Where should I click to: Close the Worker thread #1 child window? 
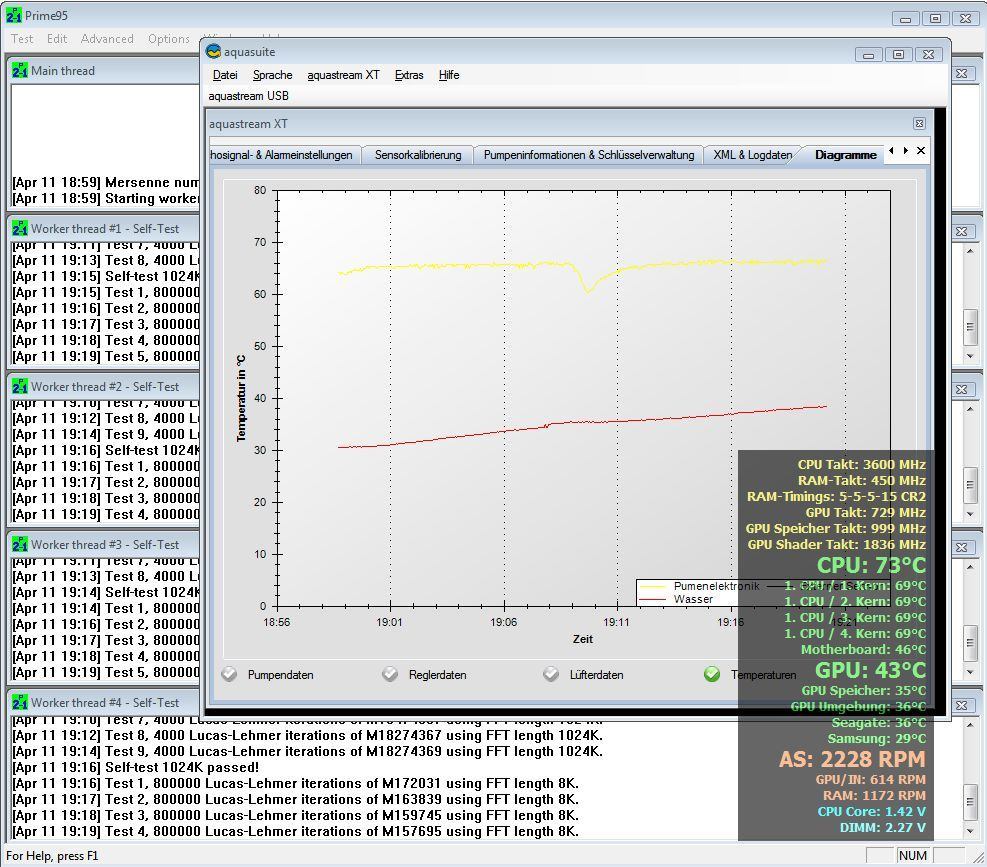point(961,232)
